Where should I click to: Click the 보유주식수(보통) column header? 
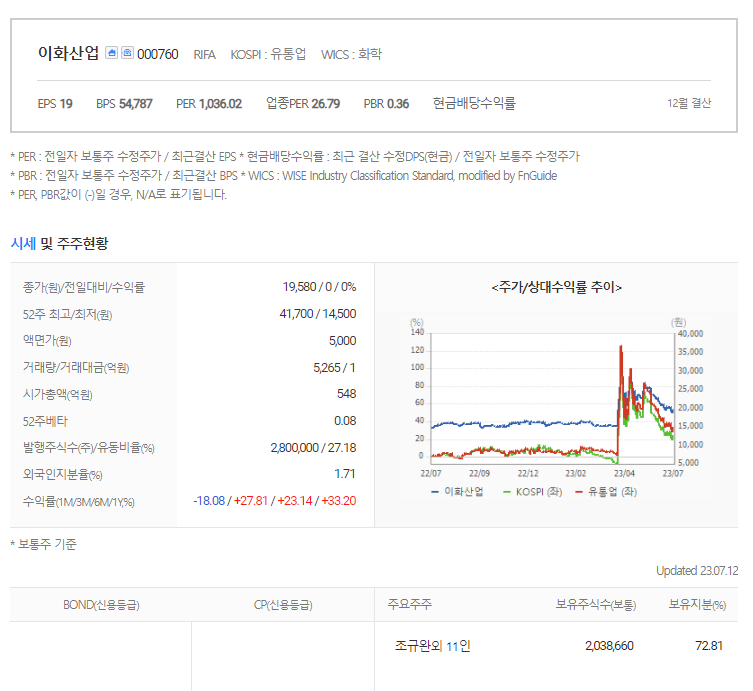point(595,605)
